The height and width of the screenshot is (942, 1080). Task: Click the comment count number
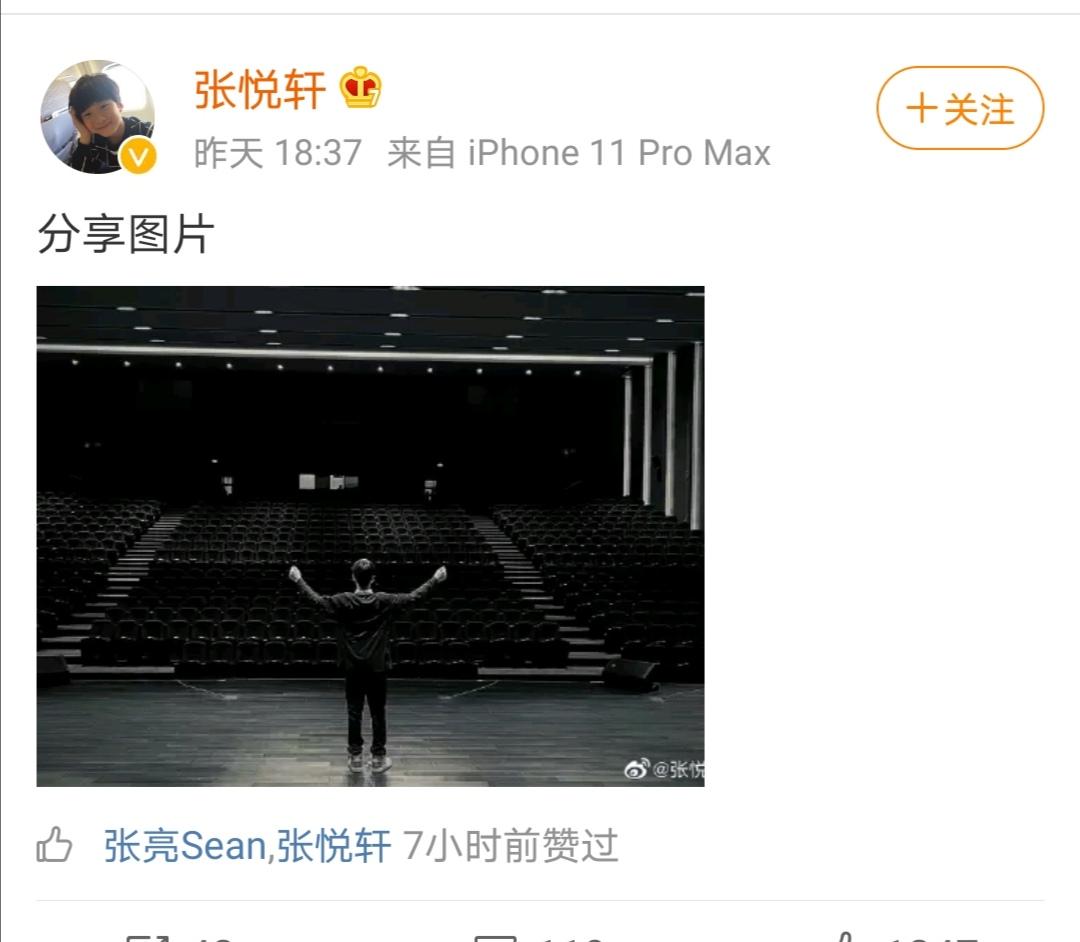(573, 939)
